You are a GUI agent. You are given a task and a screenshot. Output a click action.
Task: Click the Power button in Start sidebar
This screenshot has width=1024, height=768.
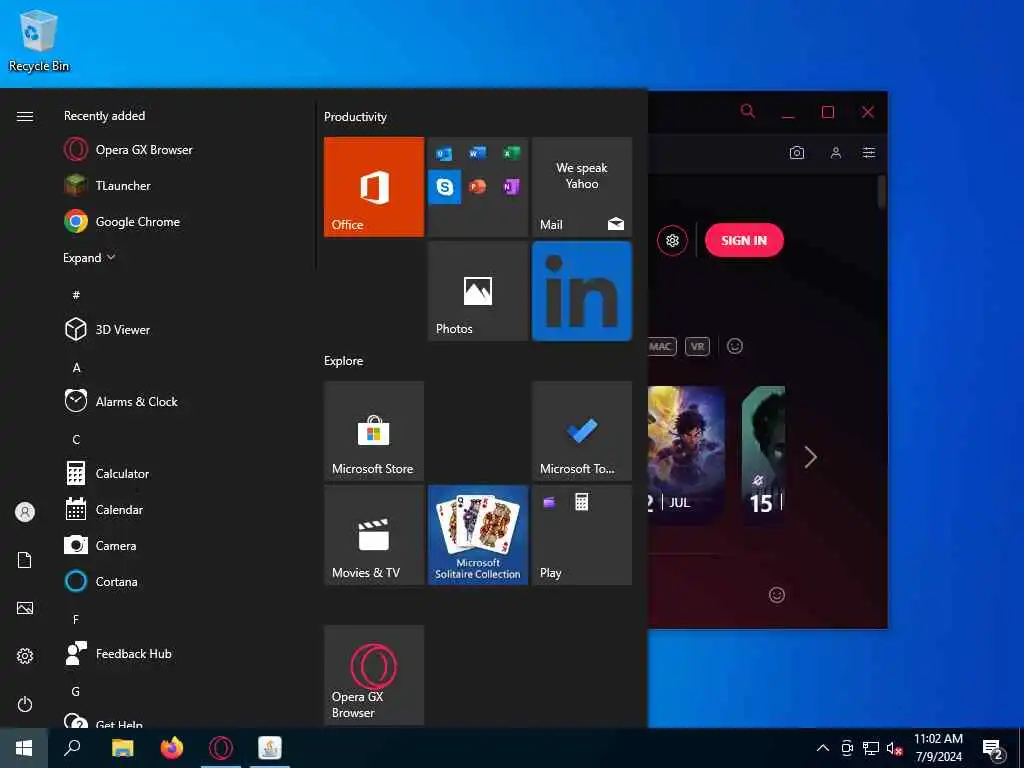tap(25, 704)
